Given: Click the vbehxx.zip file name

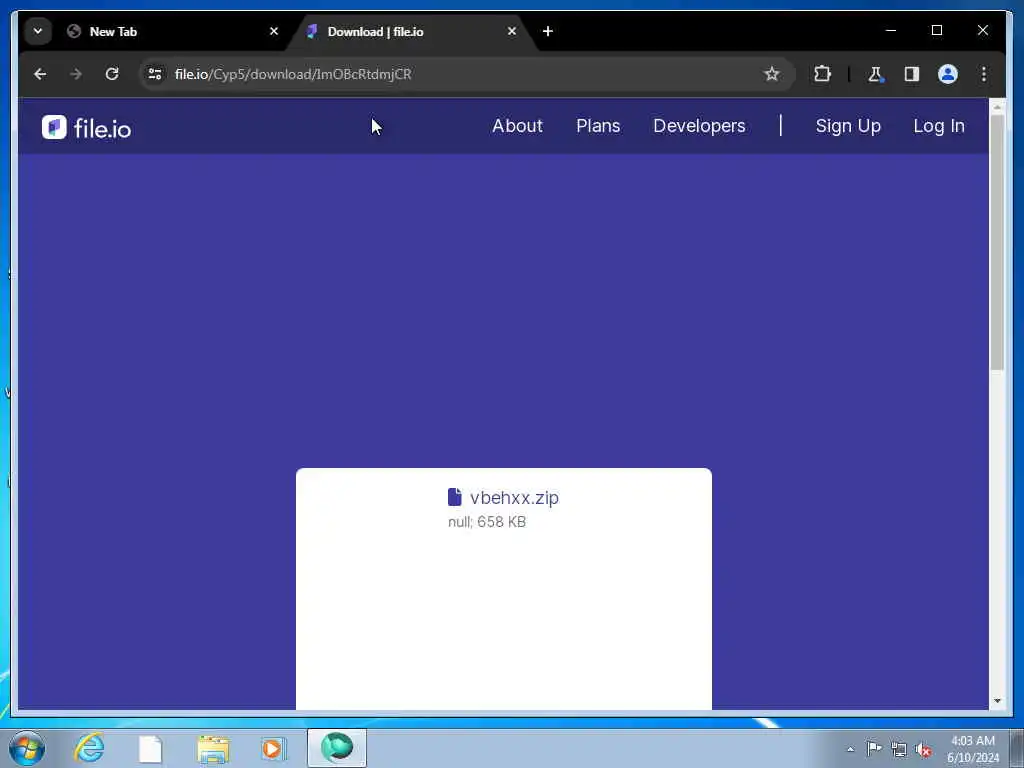Looking at the screenshot, I should point(515,498).
